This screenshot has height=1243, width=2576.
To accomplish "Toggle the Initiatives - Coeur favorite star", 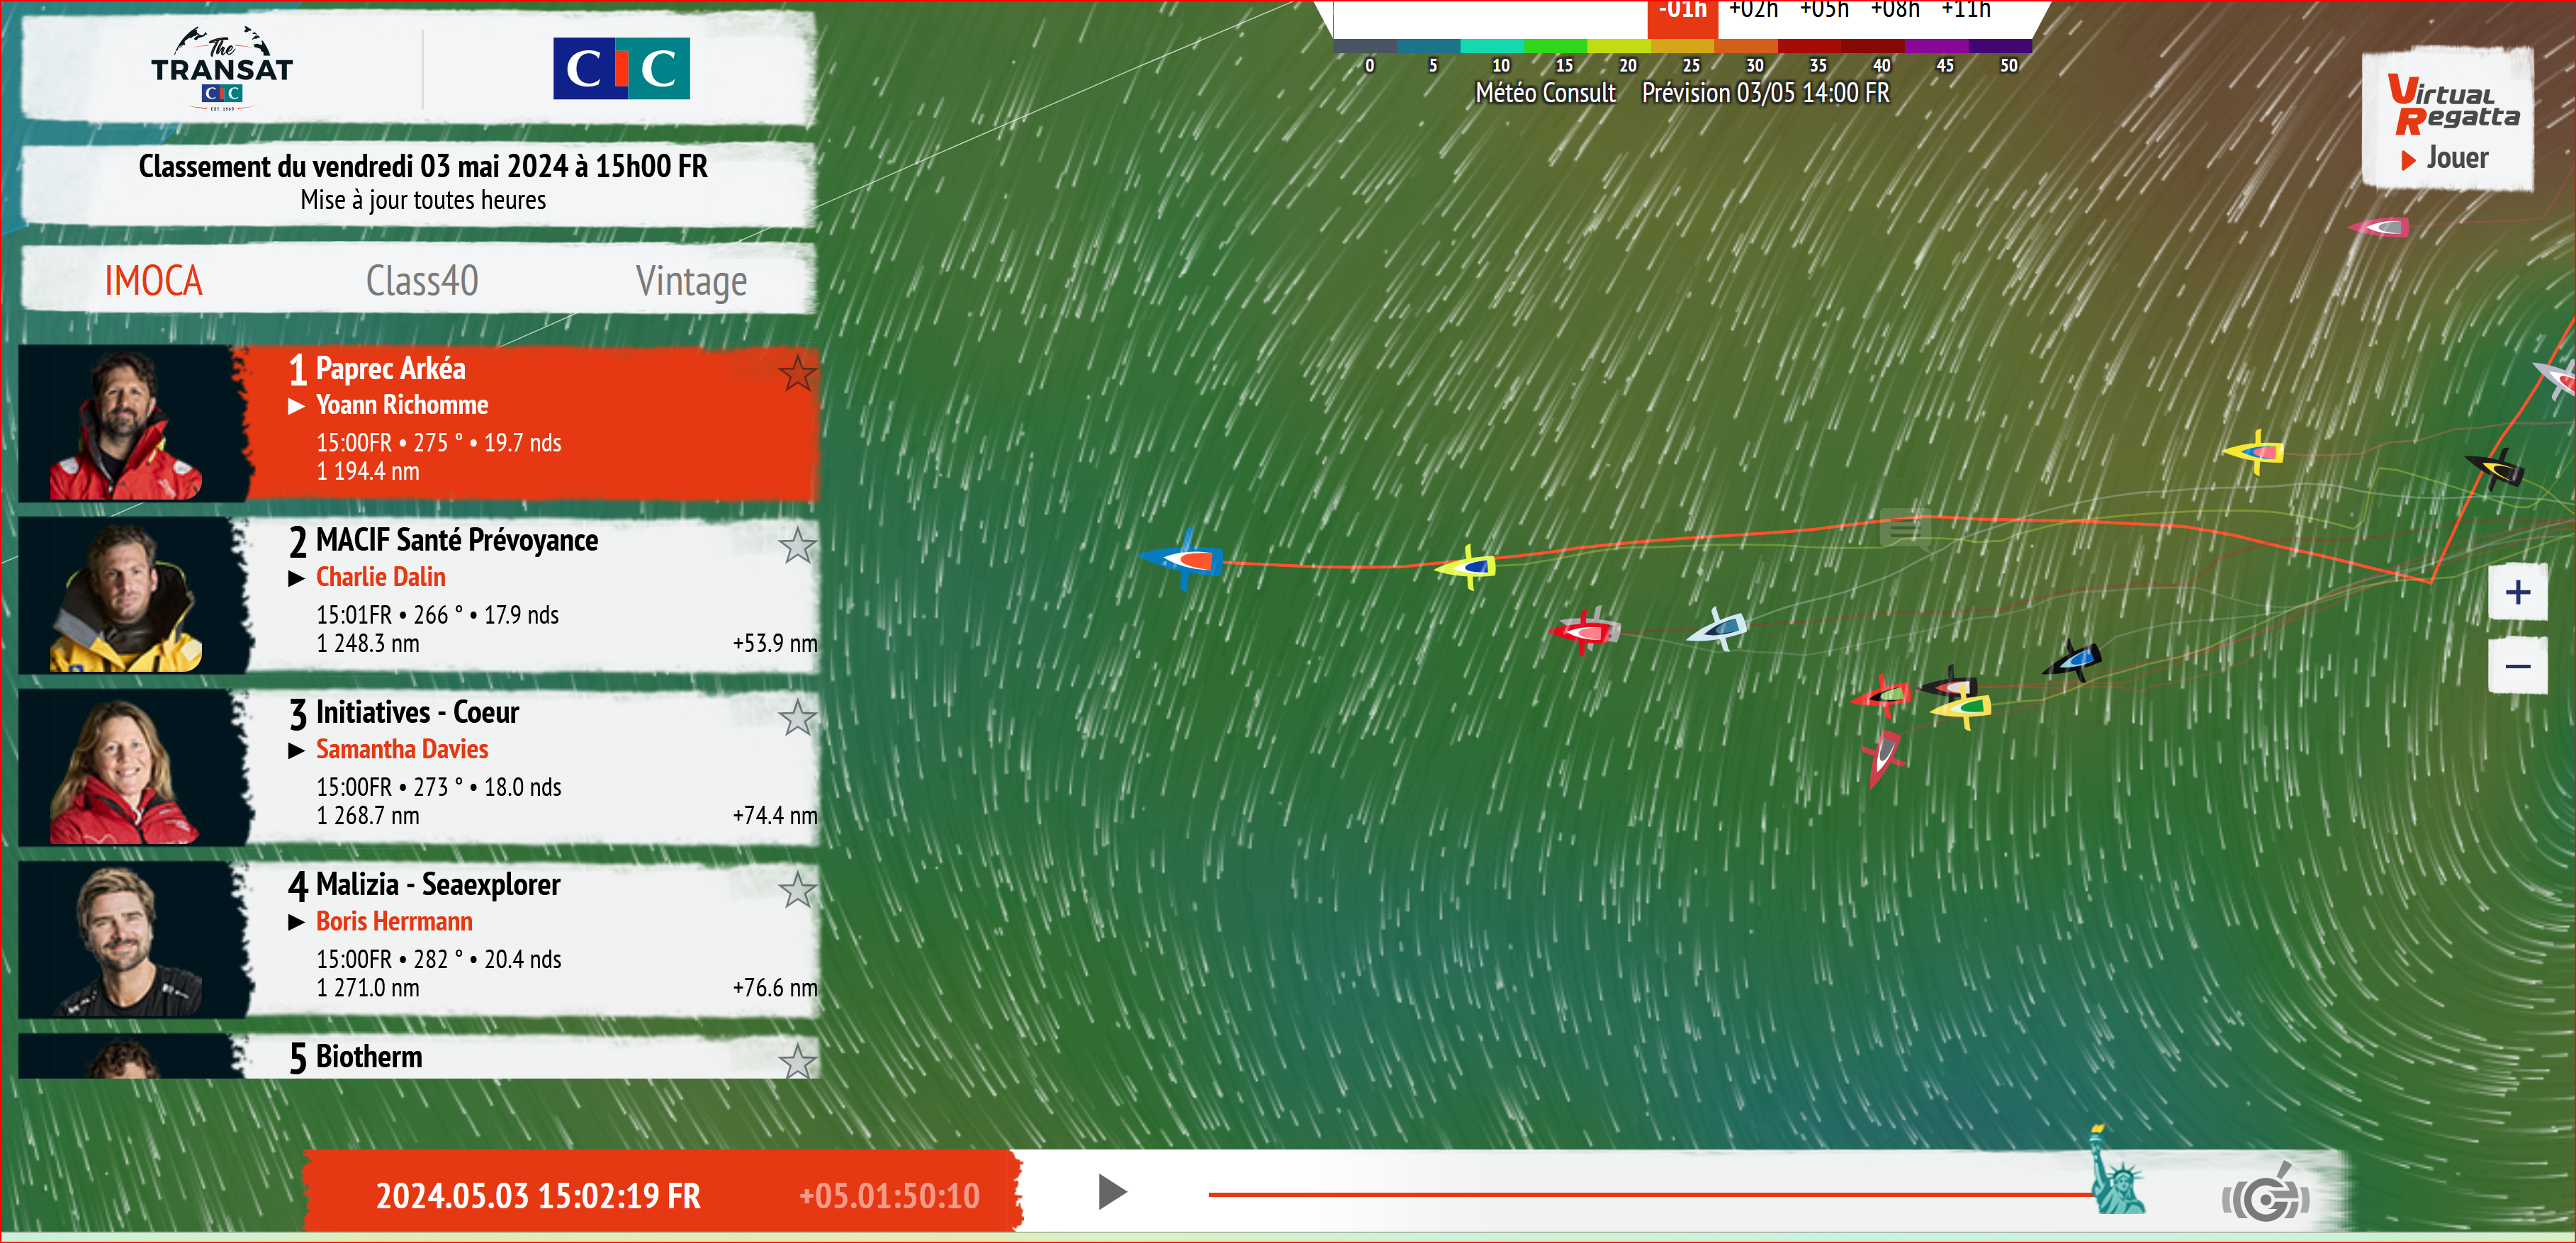I will 797,718.
